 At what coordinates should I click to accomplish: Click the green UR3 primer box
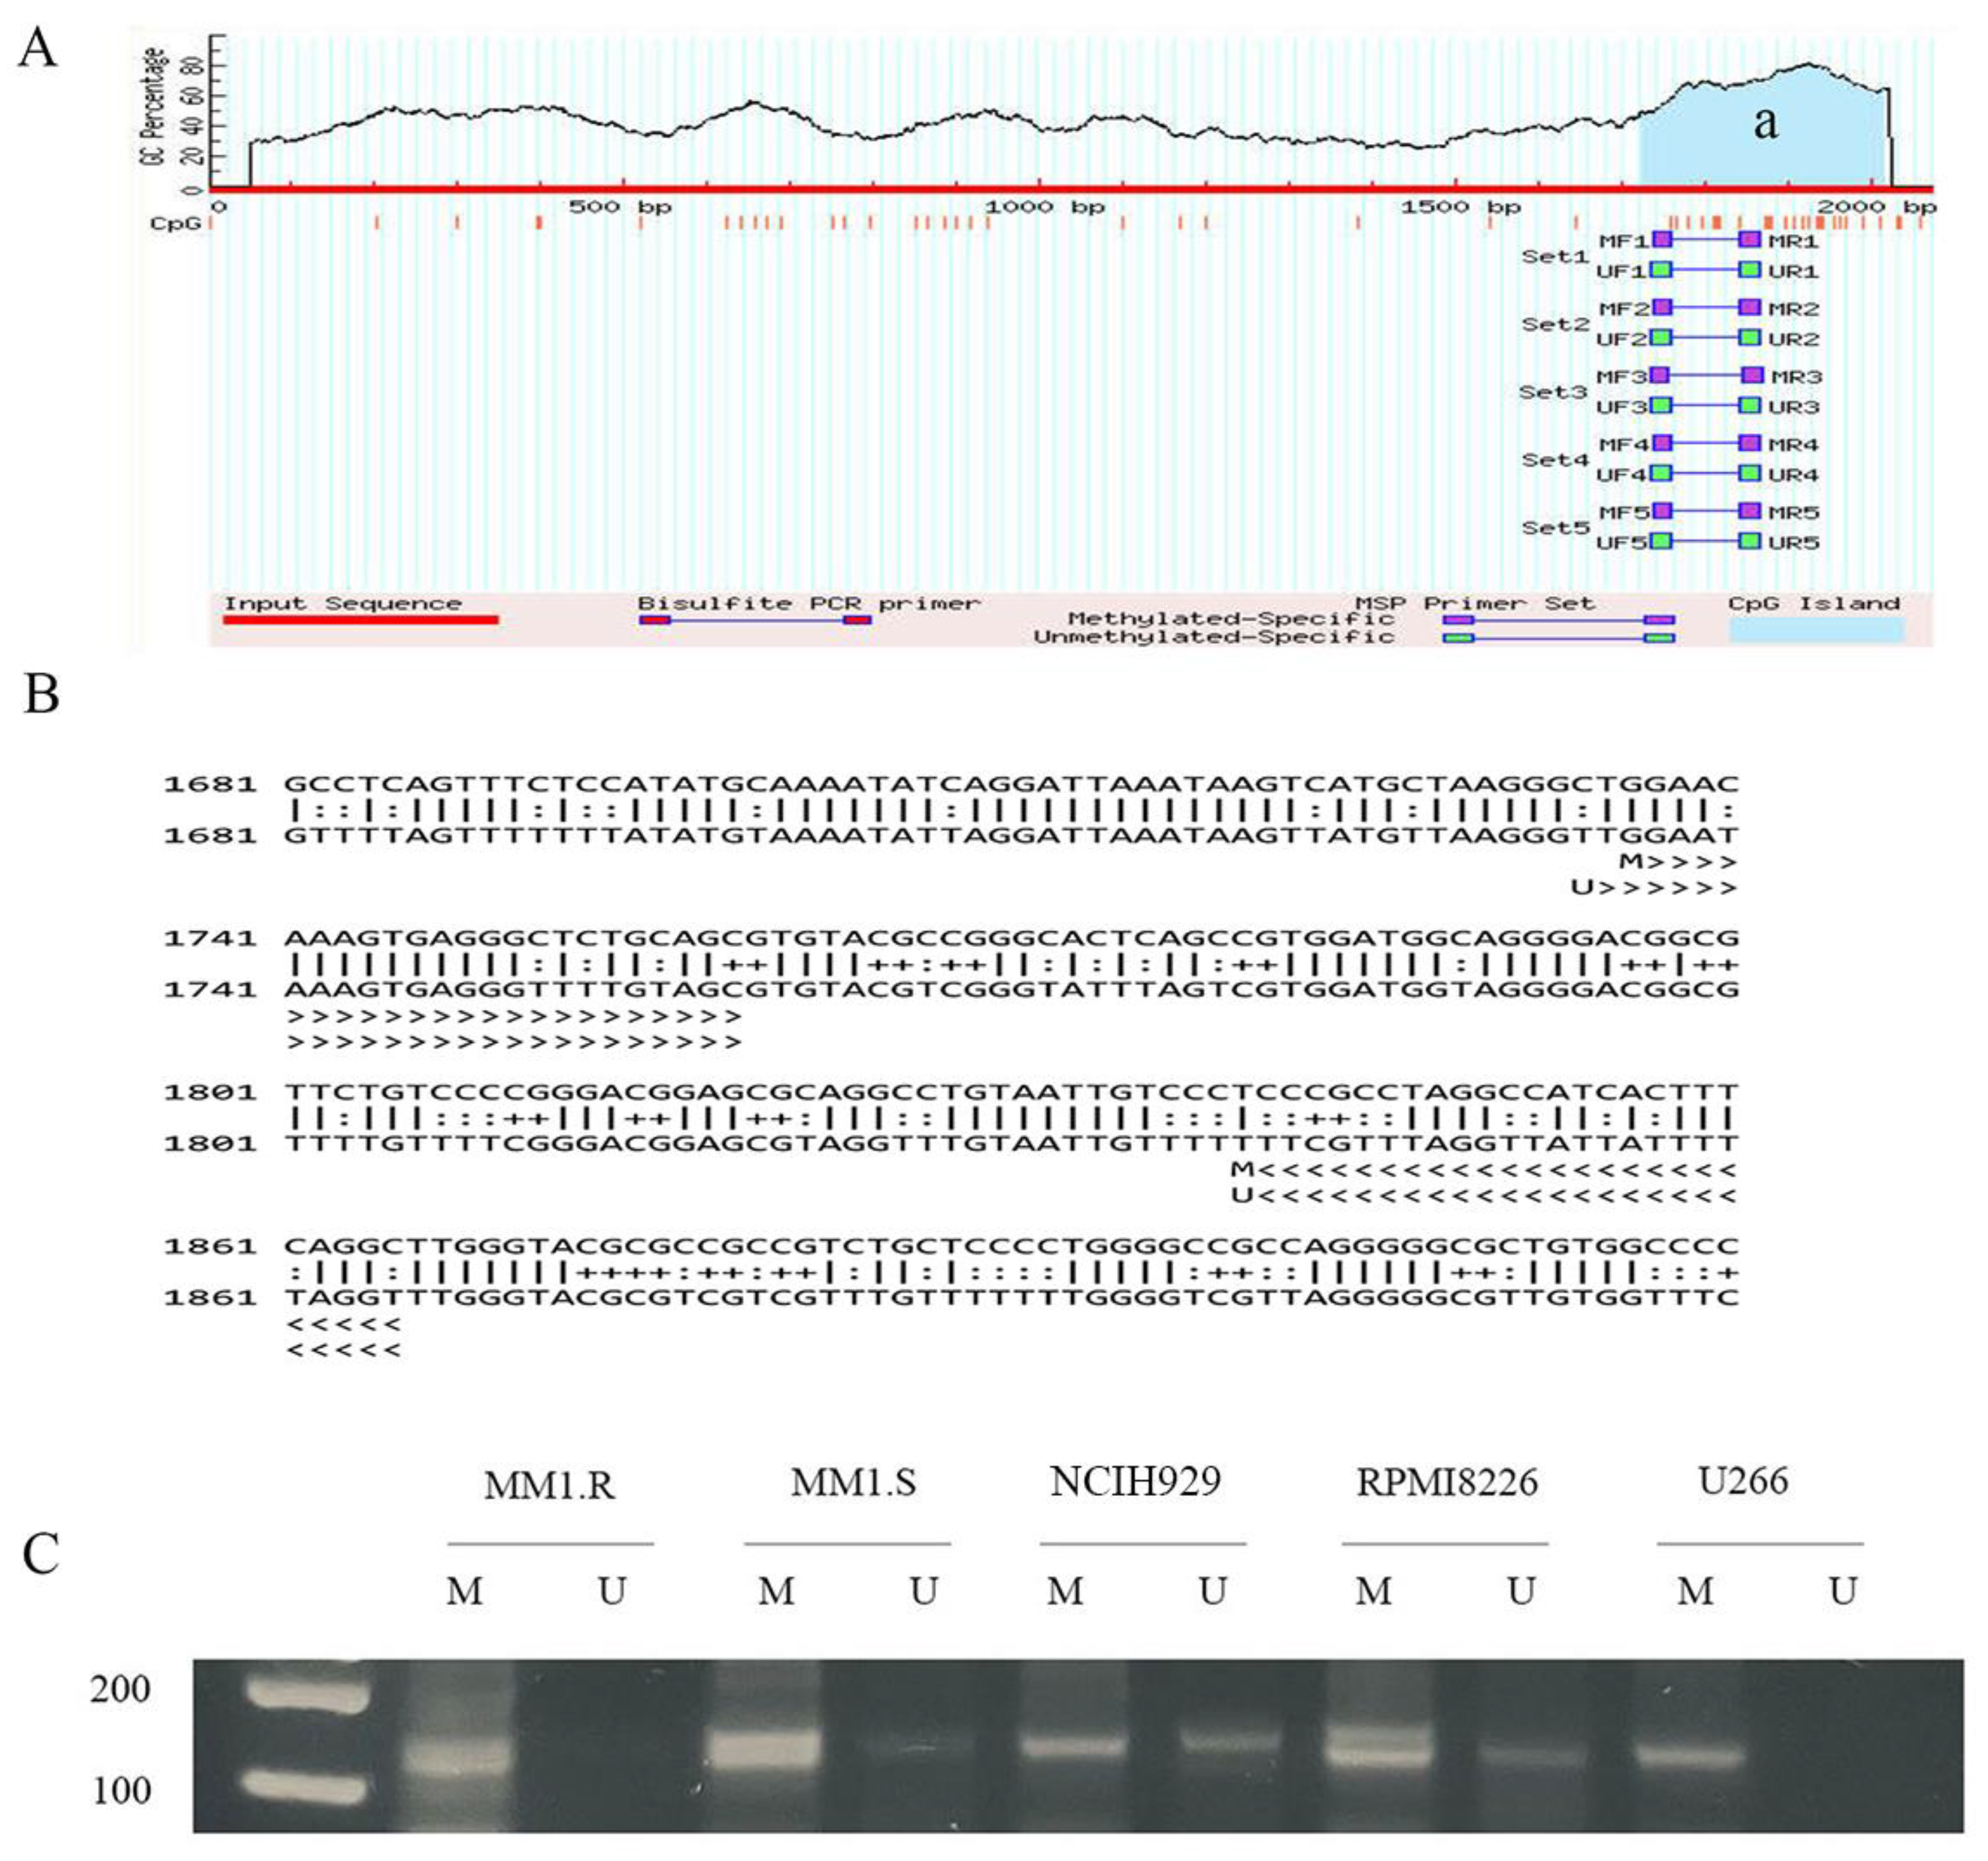click(x=1749, y=405)
